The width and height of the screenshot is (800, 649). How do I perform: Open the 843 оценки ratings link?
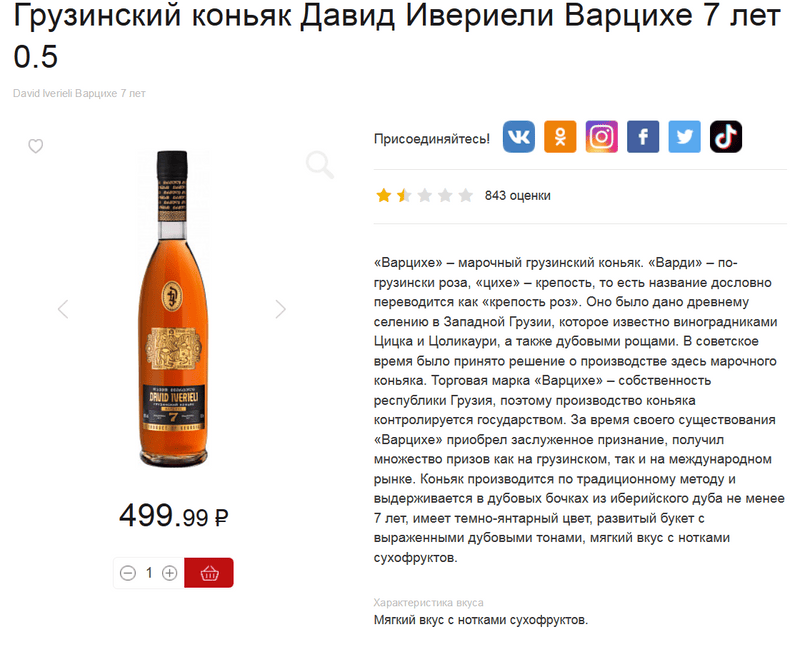(x=517, y=195)
